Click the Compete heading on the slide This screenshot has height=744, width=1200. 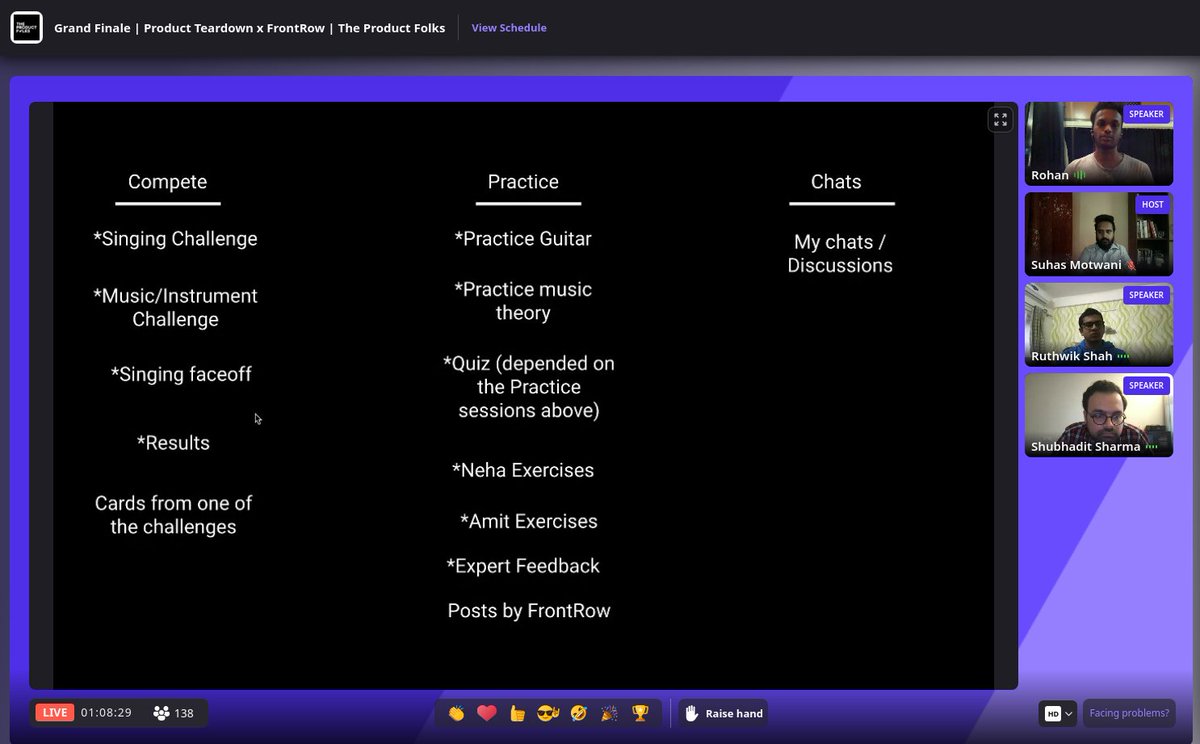tap(168, 182)
